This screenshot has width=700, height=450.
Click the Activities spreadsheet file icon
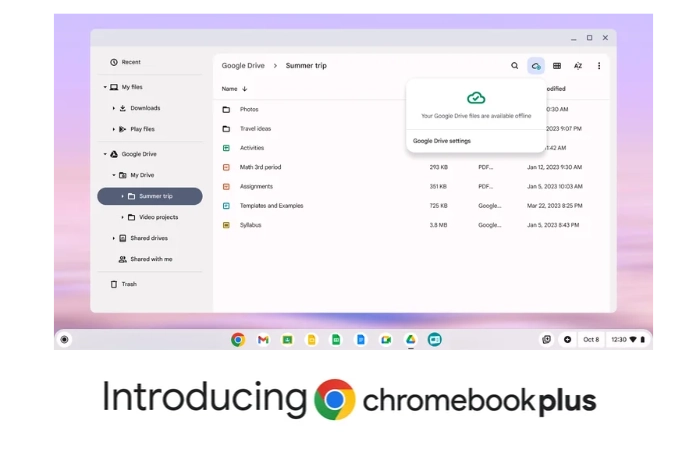pyautogui.click(x=226, y=148)
